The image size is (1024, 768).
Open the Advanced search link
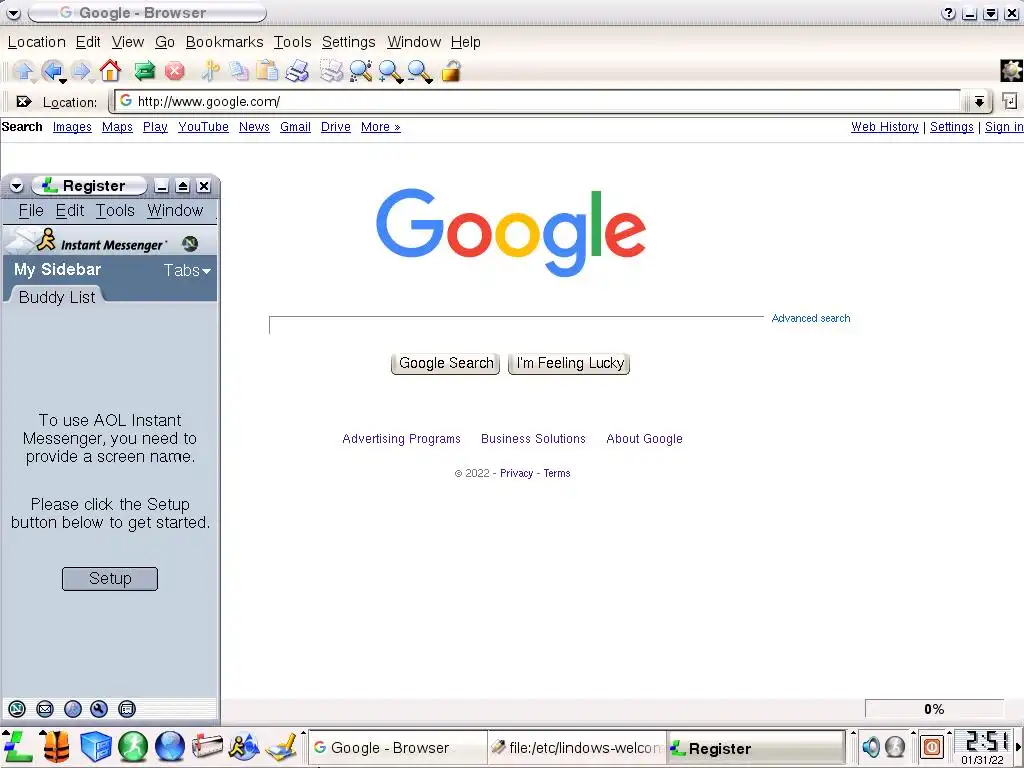(x=810, y=318)
